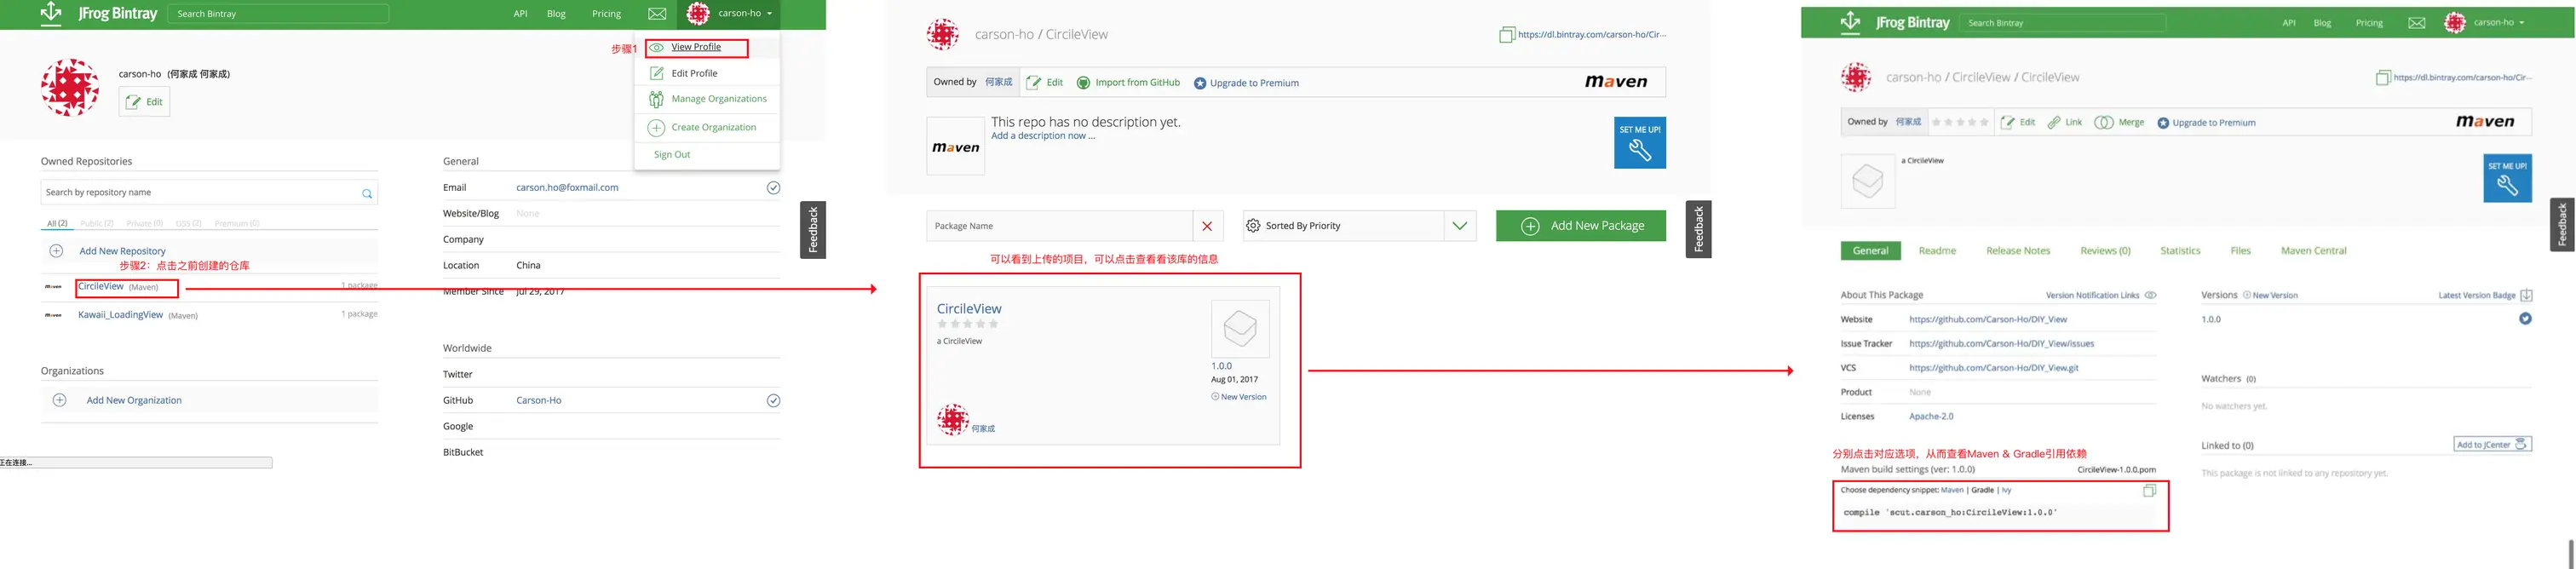Image resolution: width=2576 pixels, height=569 pixels.
Task: Click the copy snippet icon above compile line
Action: (x=2149, y=491)
